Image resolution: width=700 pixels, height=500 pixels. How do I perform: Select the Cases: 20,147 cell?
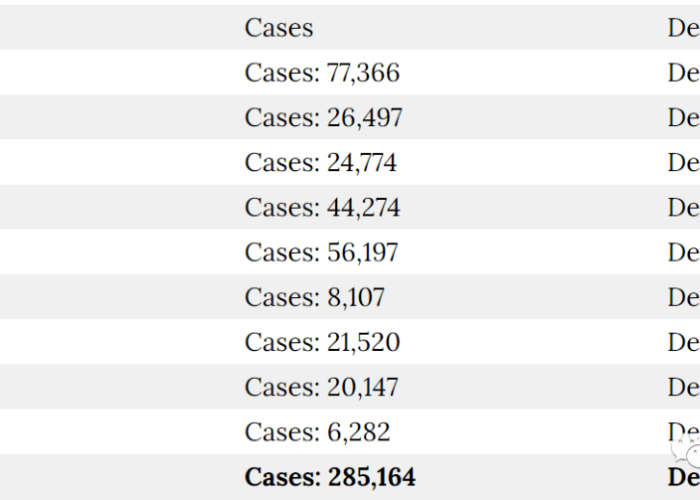[321, 388]
